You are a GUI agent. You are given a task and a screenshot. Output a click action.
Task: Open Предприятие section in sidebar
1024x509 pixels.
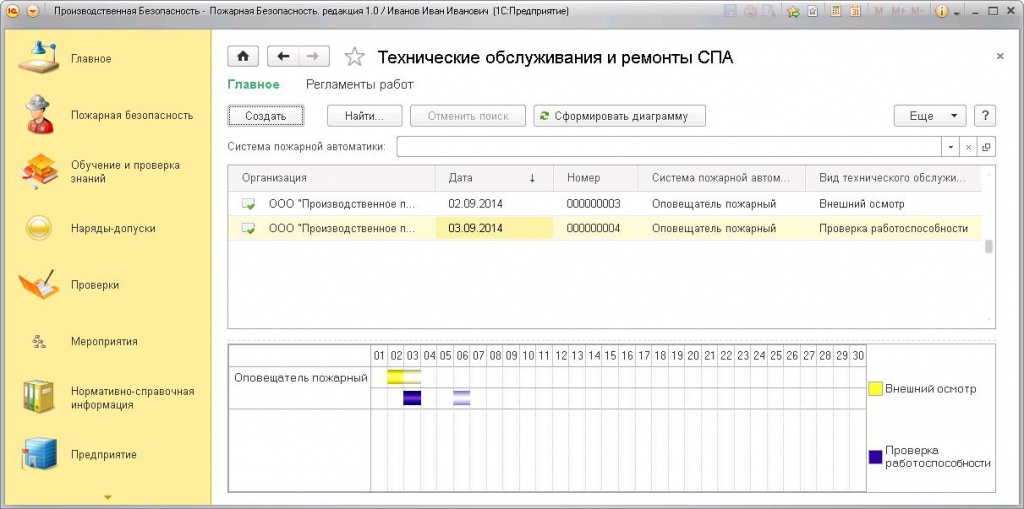tap(103, 455)
